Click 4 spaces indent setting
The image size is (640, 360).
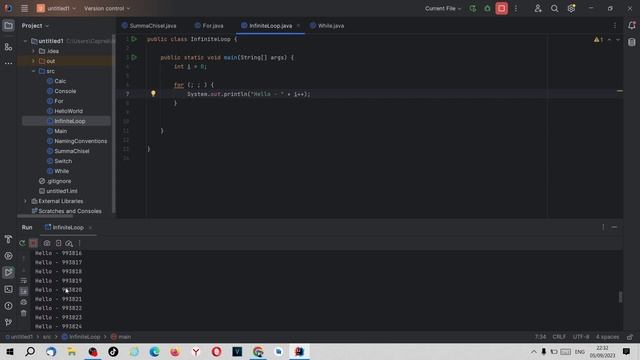click(607, 337)
